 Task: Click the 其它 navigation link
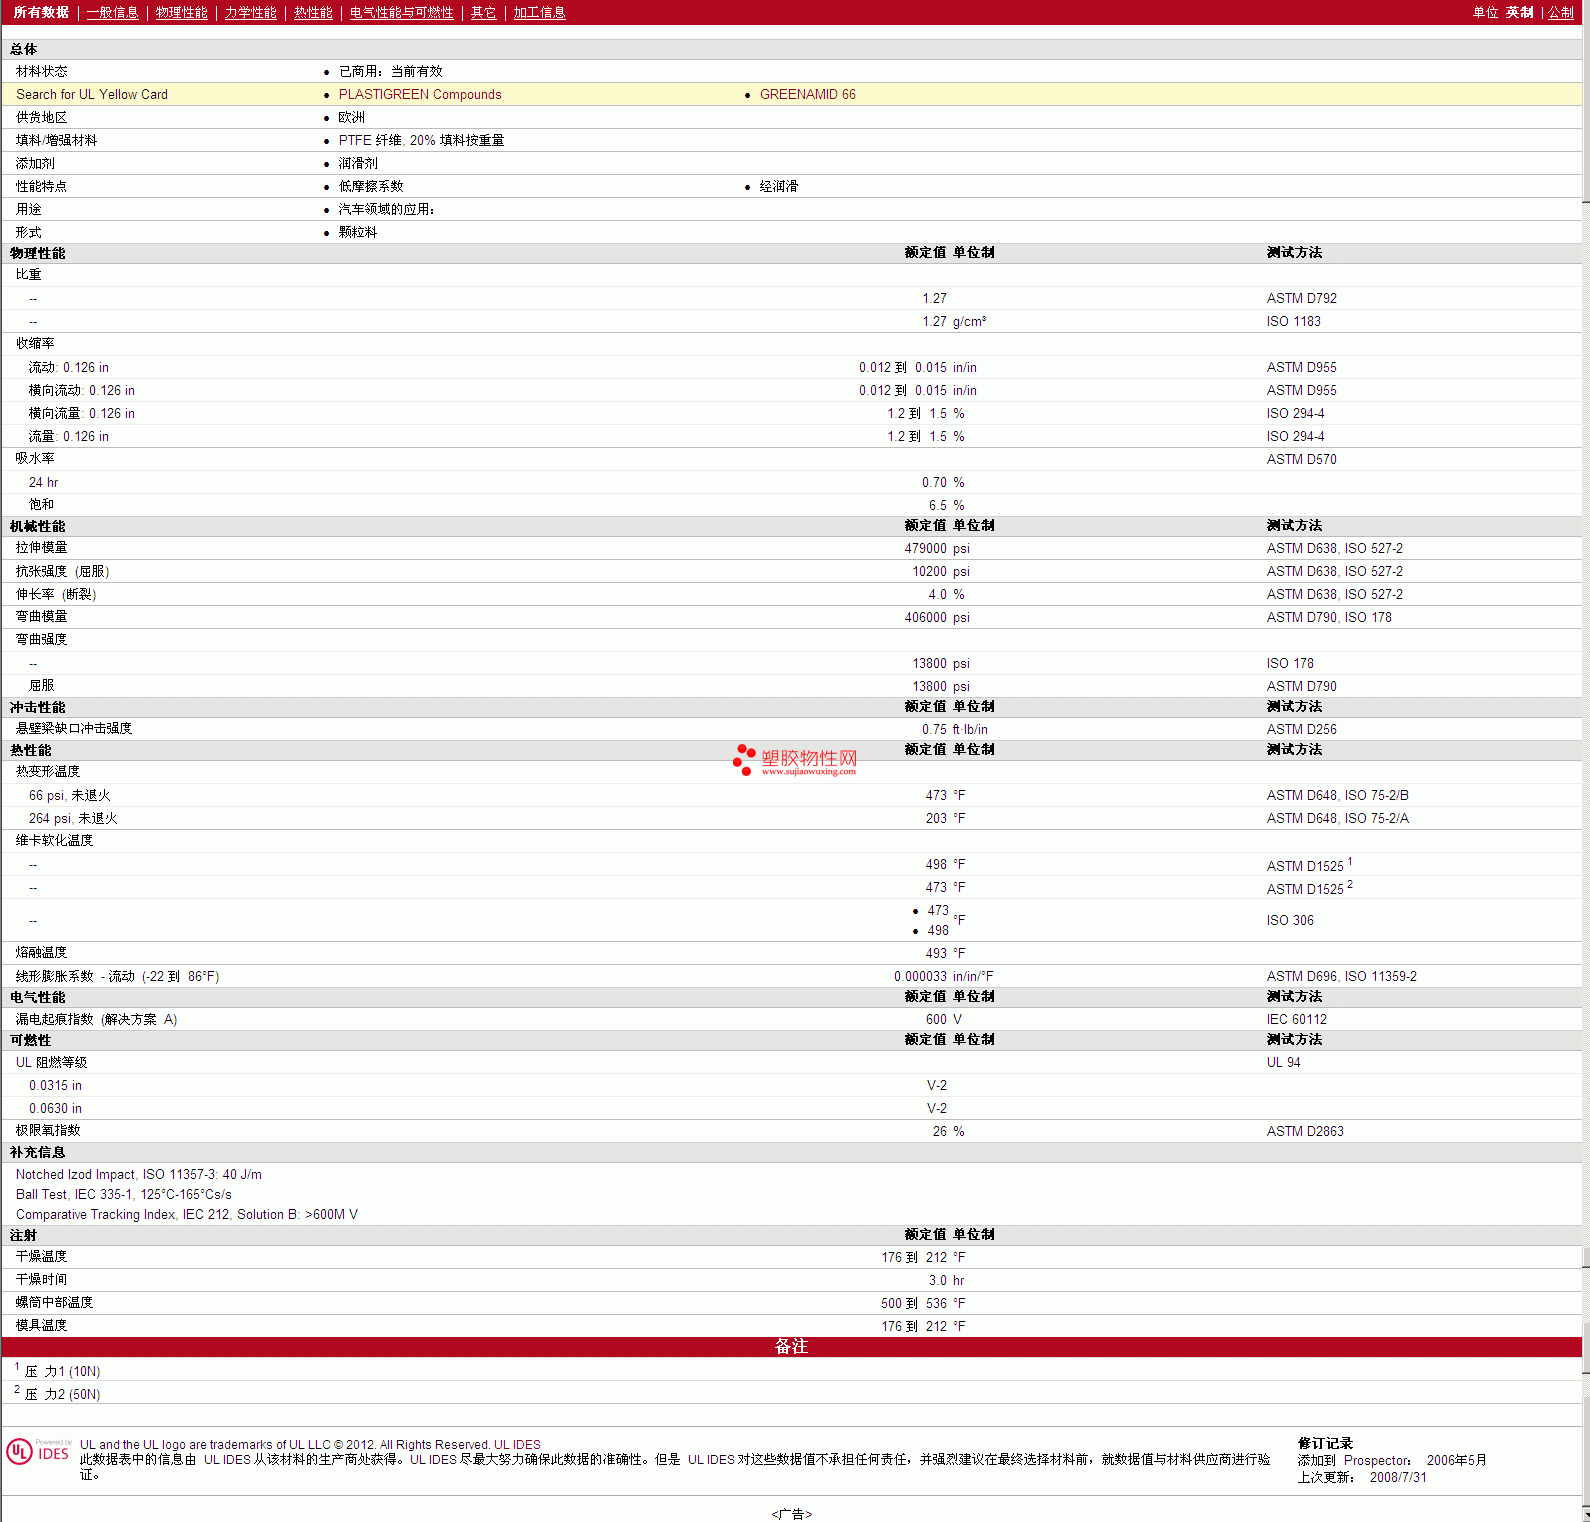(x=483, y=12)
